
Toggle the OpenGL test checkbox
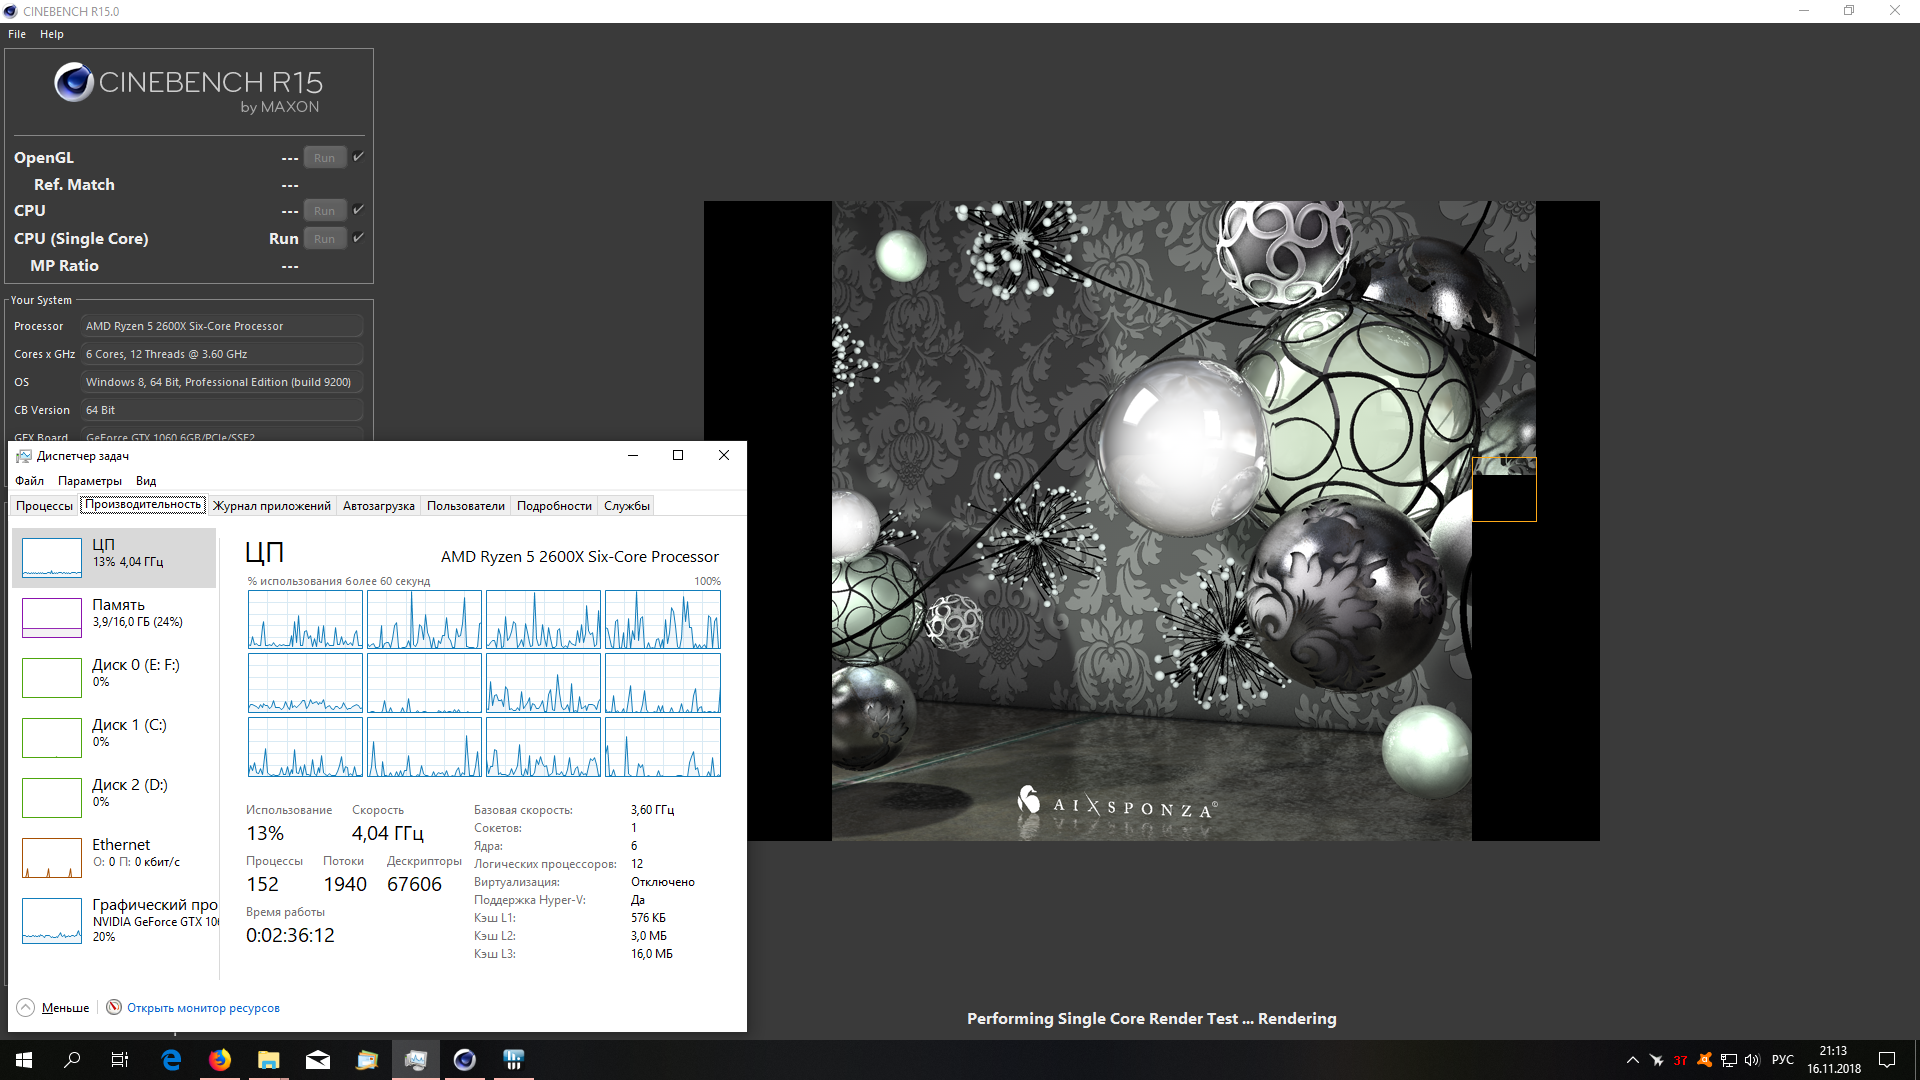(x=358, y=157)
